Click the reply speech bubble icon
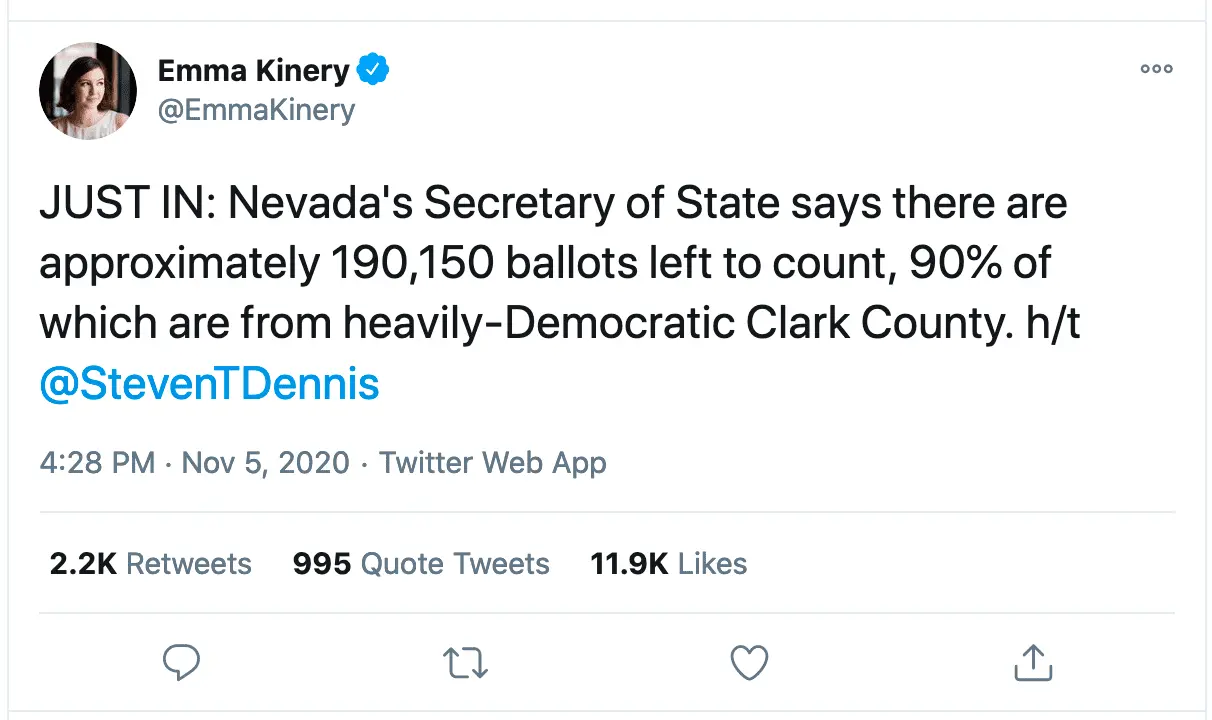The width and height of the screenshot is (1212, 720). 180,662
